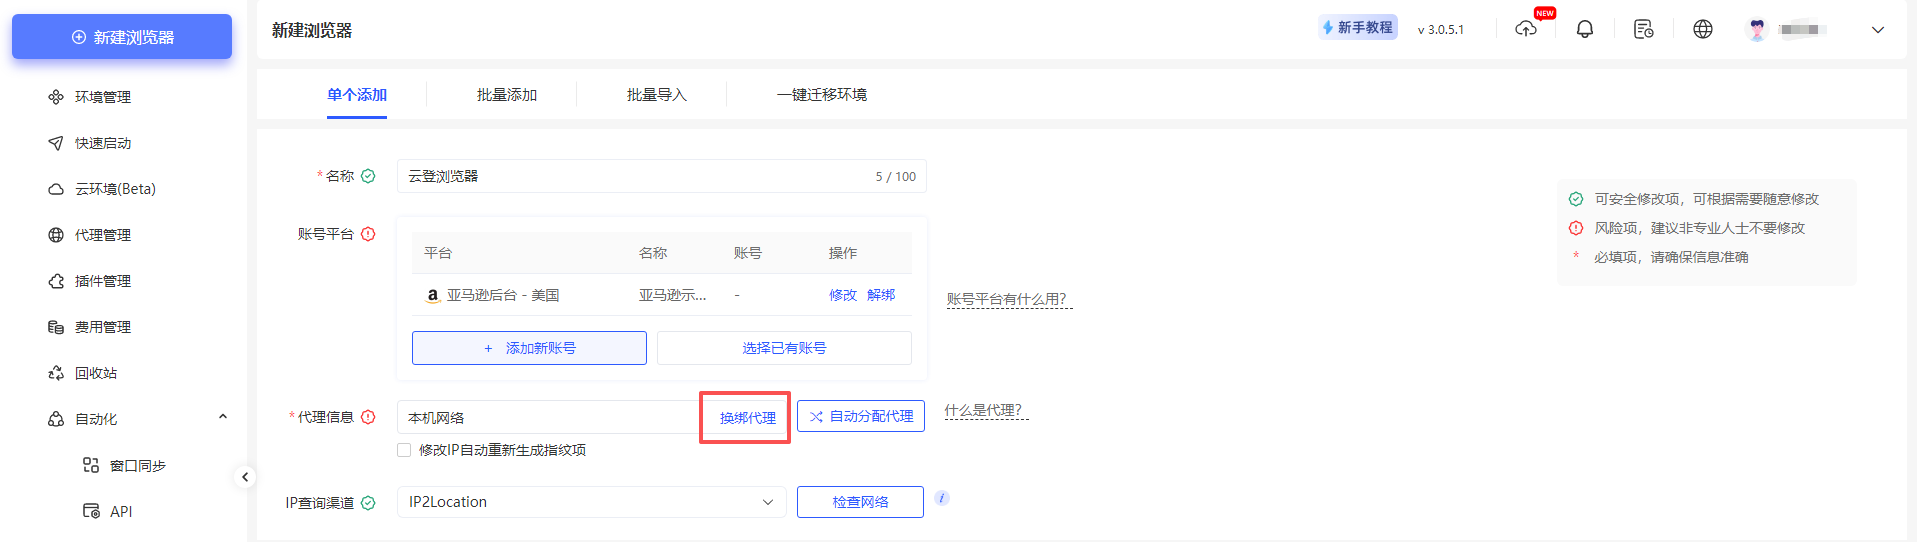Image resolution: width=1917 pixels, height=542 pixels.
Task: Open the 什么是代理? help link
Action: [986, 410]
